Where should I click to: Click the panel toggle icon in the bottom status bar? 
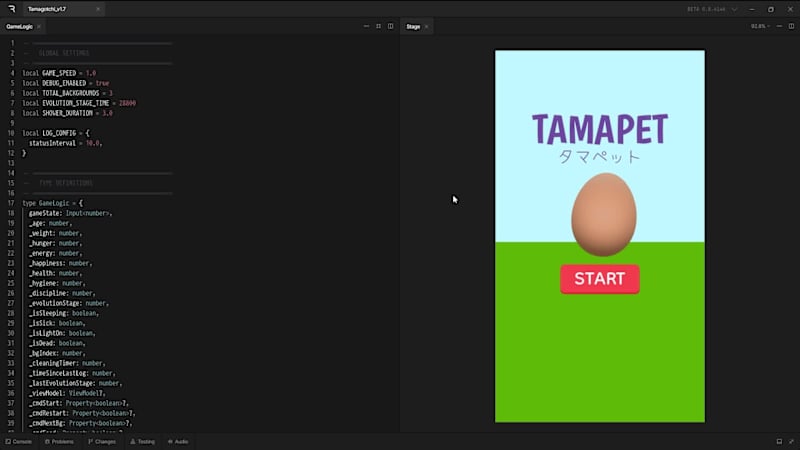point(779,442)
